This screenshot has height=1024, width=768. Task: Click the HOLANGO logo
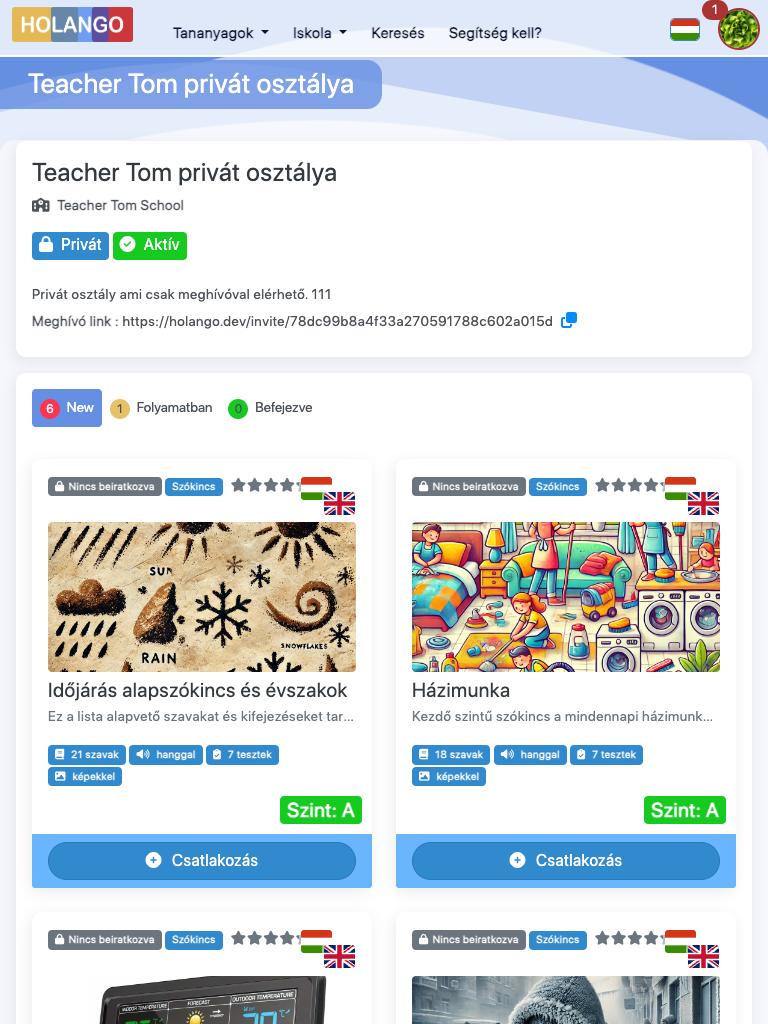(72, 25)
